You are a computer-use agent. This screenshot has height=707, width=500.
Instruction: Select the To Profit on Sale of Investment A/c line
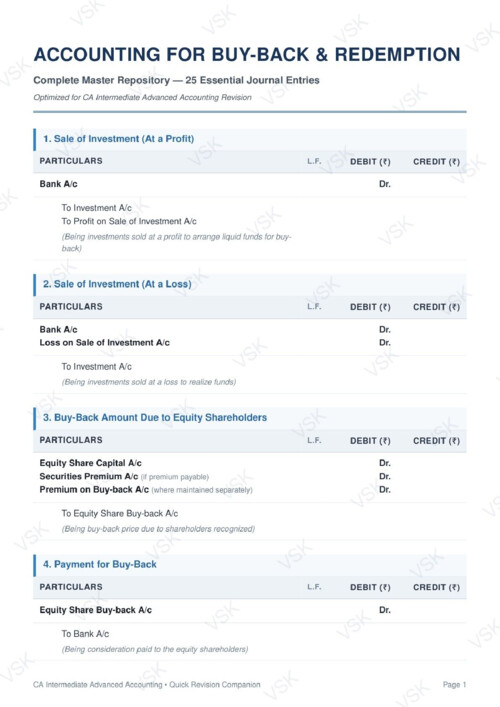click(129, 221)
